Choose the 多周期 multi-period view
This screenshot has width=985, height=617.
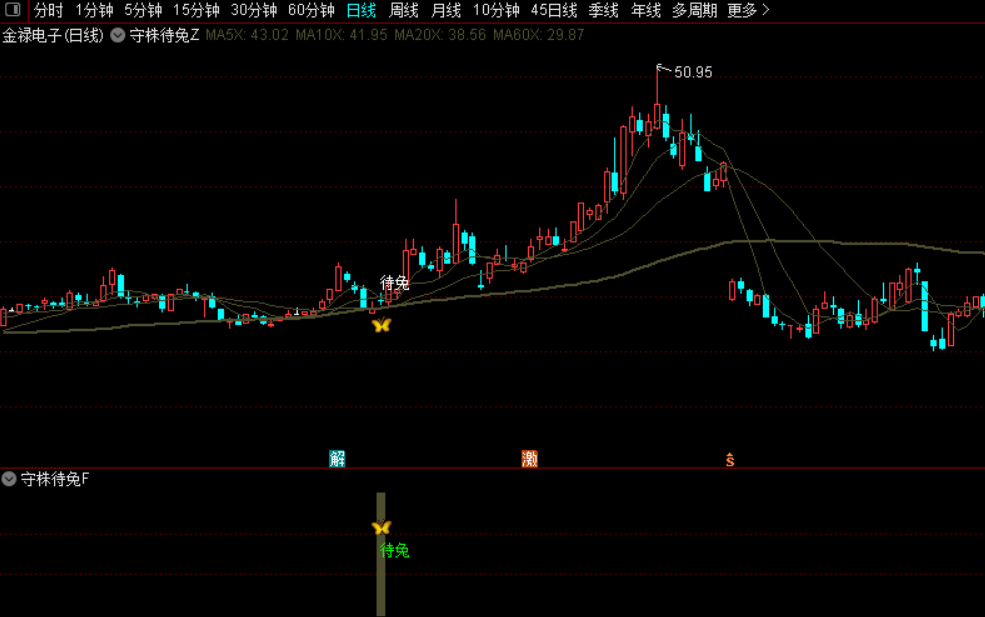pyautogui.click(x=694, y=10)
